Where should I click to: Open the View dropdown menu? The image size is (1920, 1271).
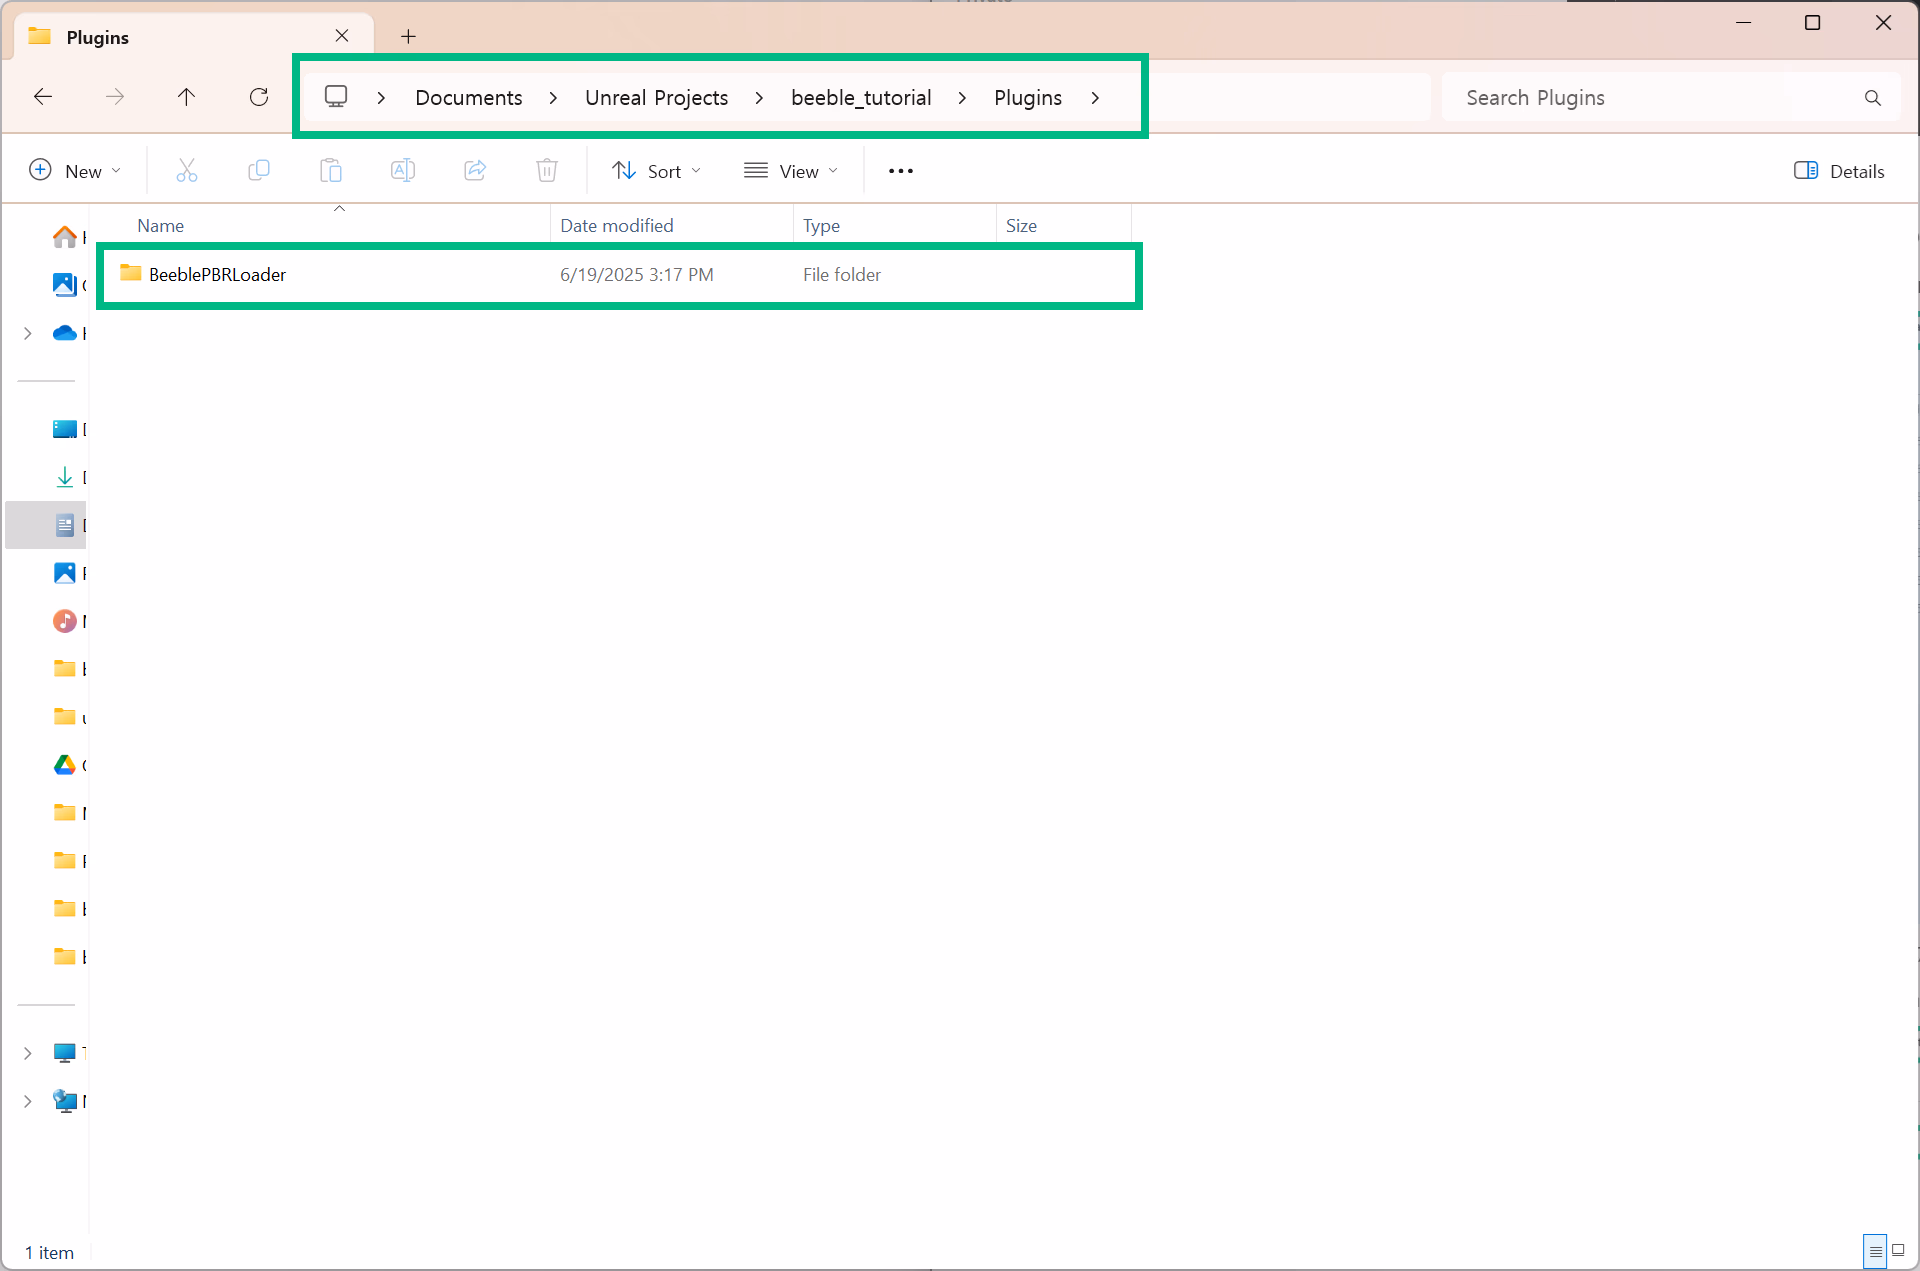click(x=791, y=171)
